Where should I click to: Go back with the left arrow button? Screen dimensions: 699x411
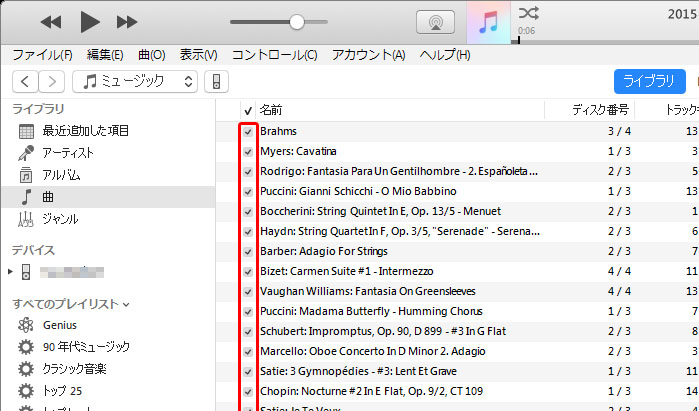tap(25, 81)
